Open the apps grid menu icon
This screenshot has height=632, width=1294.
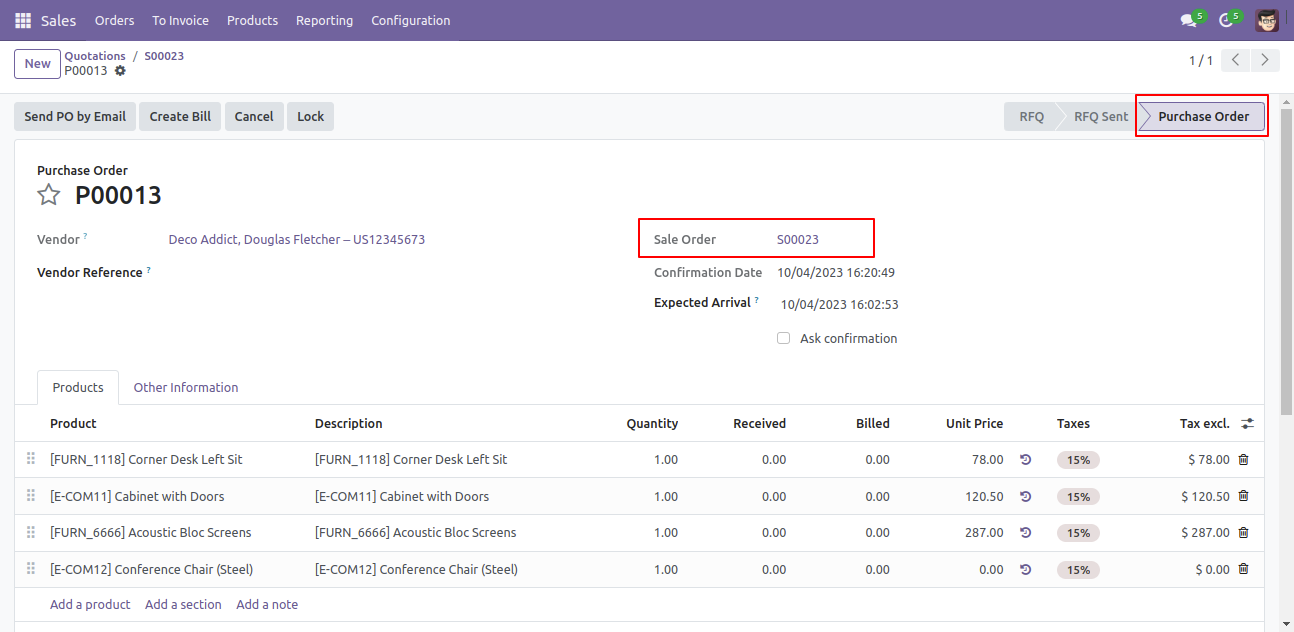point(23,20)
